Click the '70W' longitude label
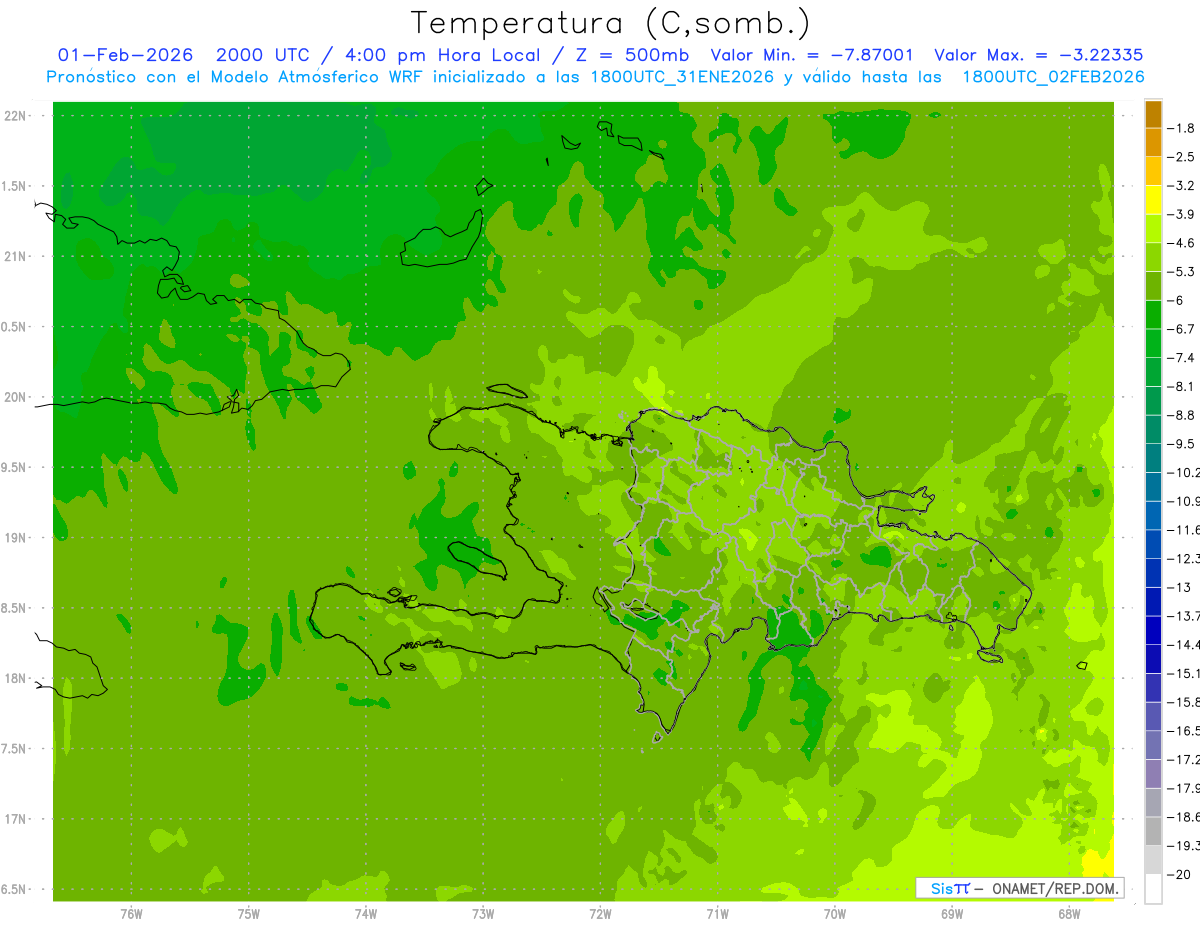1200x927 pixels. pyautogui.click(x=835, y=914)
